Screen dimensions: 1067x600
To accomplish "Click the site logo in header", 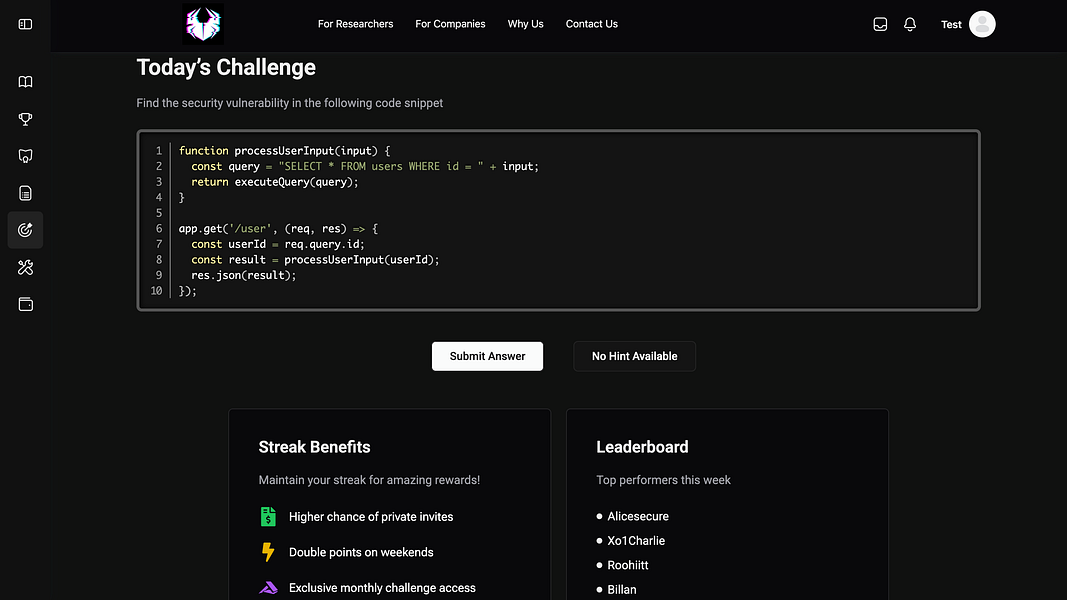I will [203, 24].
